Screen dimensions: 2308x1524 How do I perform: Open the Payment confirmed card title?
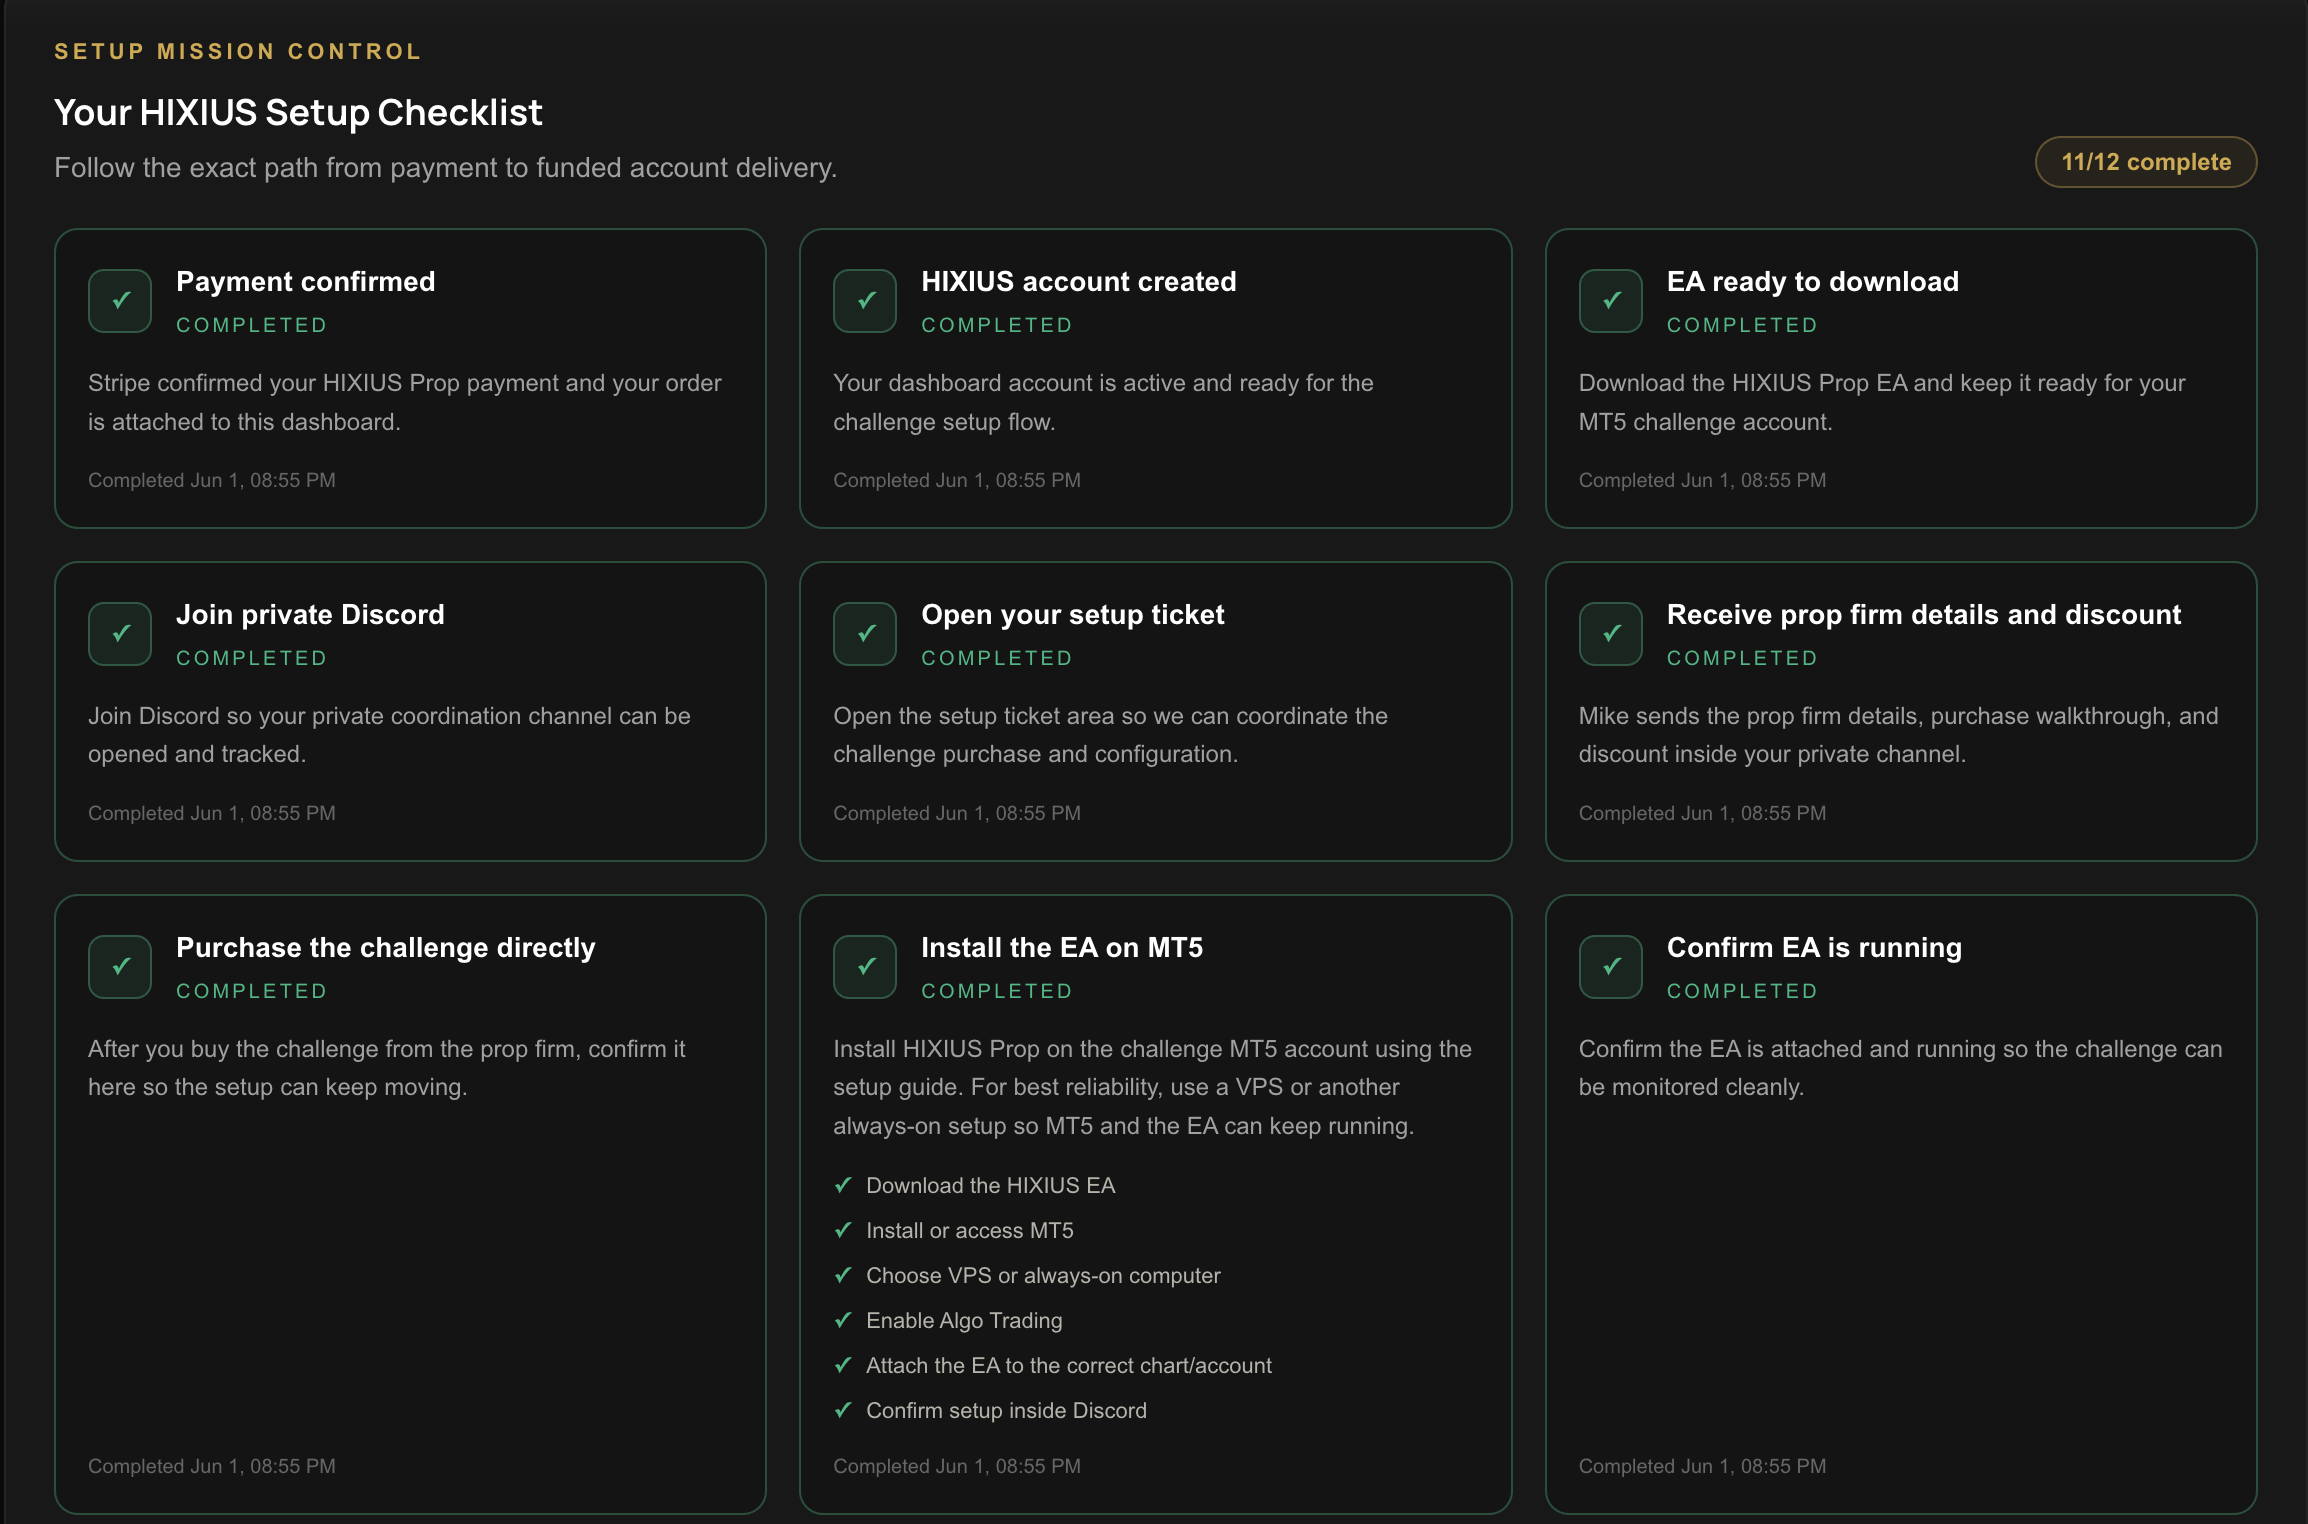[306, 281]
